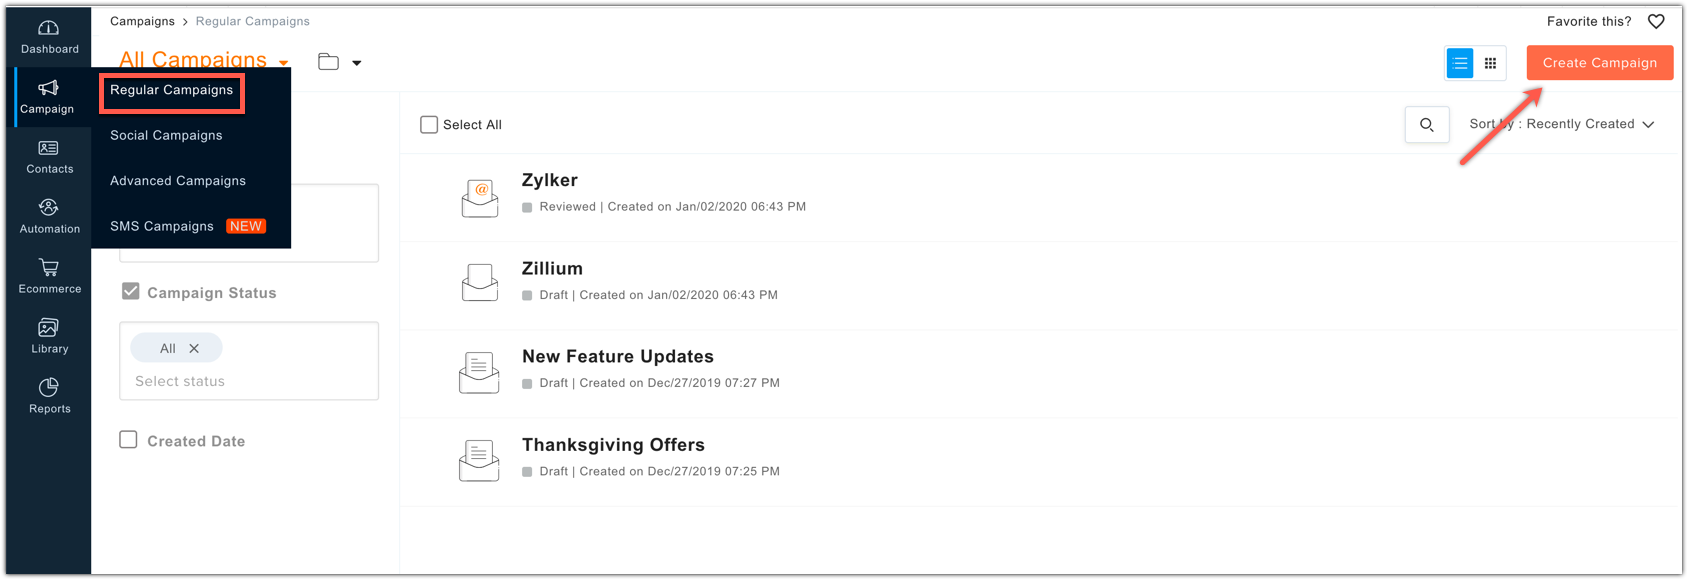The image size is (1688, 580).
Task: Open the Zylker campaign
Action: pyautogui.click(x=550, y=180)
